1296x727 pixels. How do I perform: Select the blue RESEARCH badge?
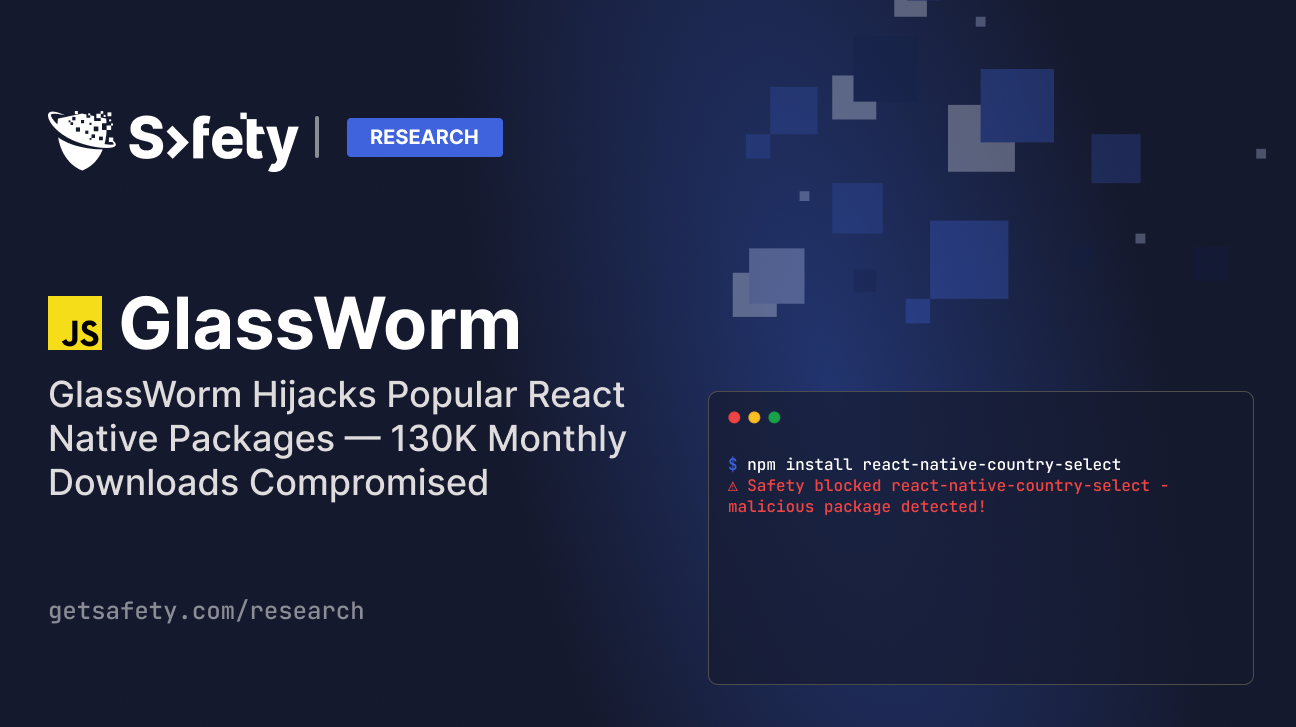pos(425,137)
